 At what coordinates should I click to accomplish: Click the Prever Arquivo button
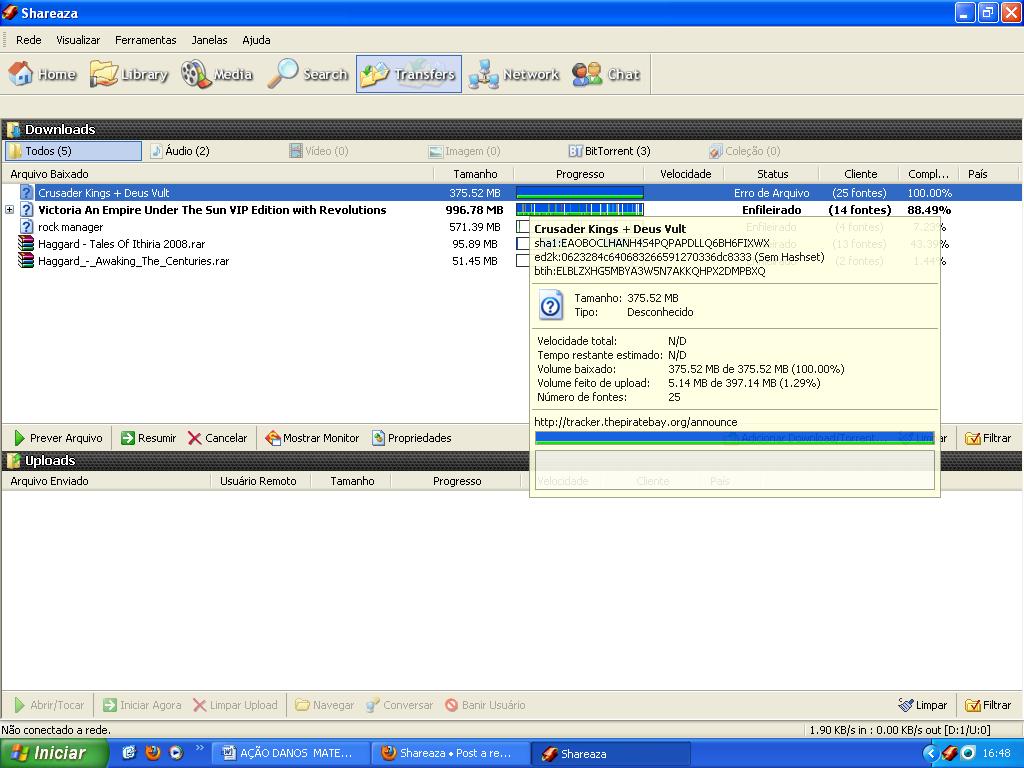(x=58, y=438)
